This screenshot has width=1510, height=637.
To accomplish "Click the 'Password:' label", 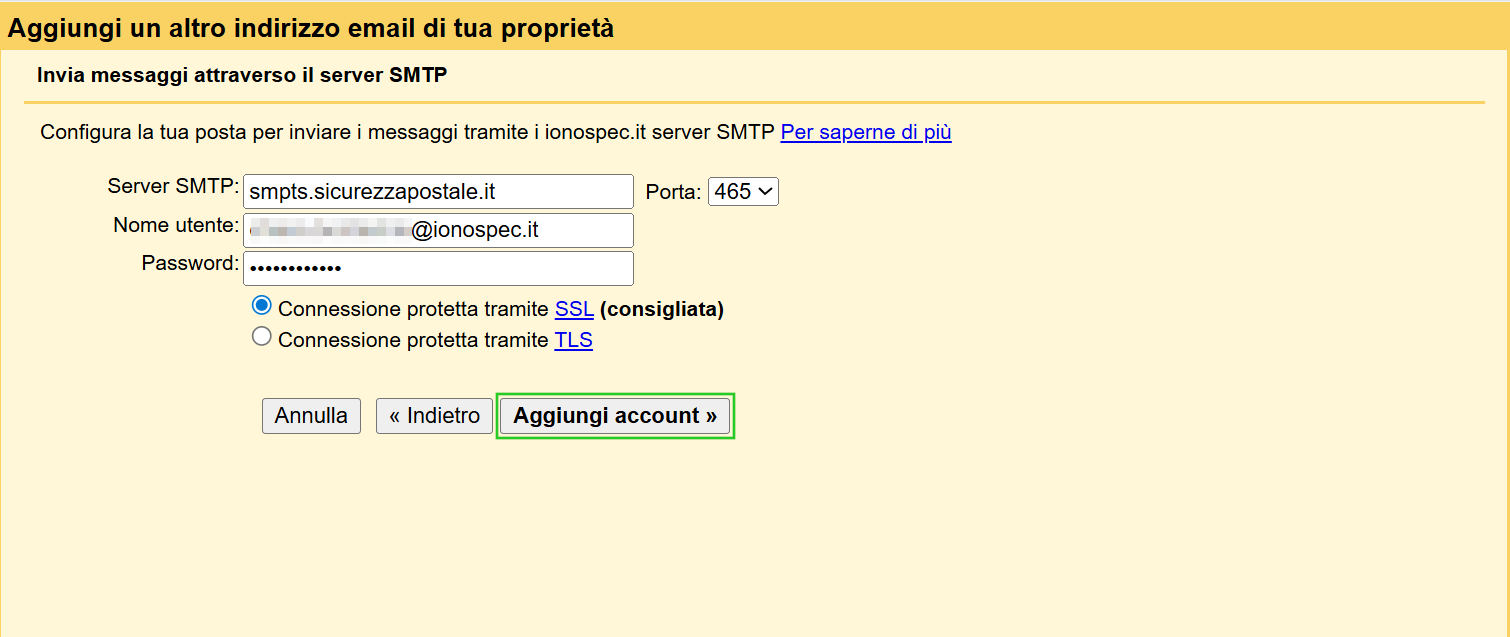I will coord(191,263).
